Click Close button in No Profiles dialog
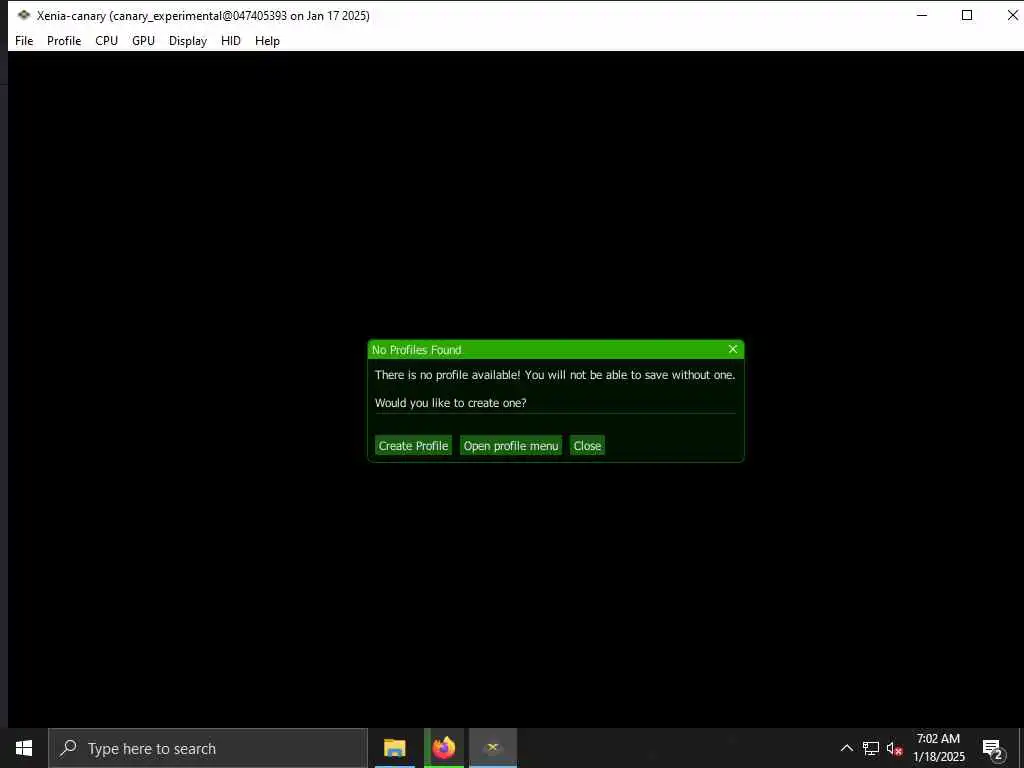1024x768 pixels. coord(587,445)
